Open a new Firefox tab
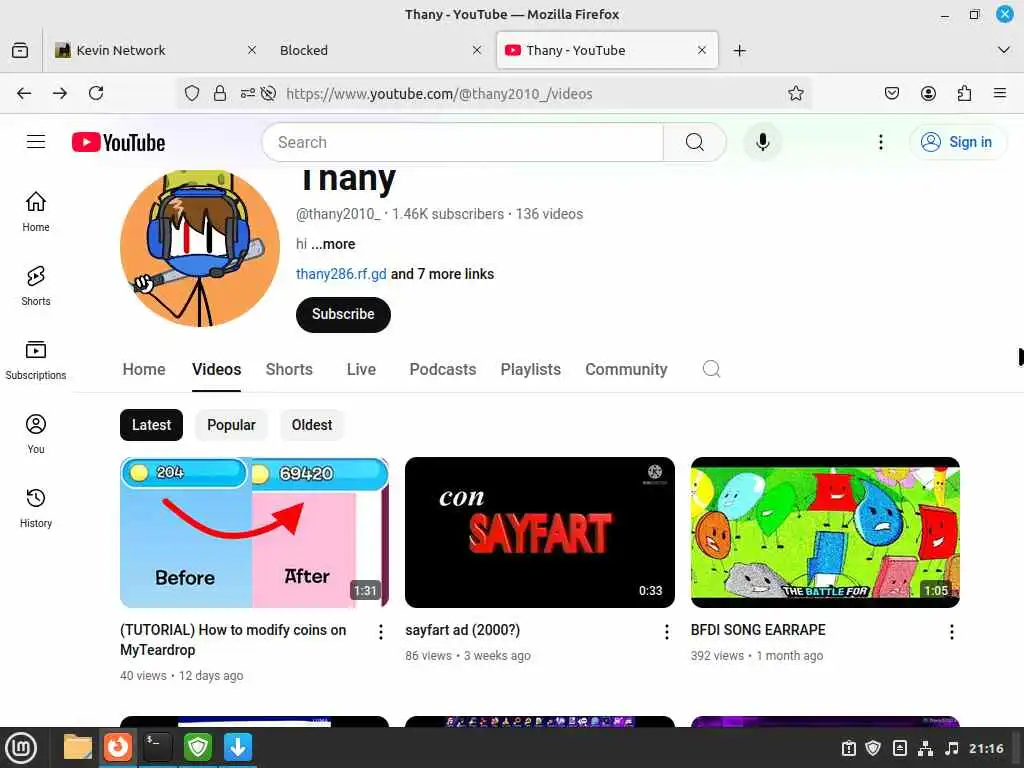This screenshot has width=1024, height=768. point(739,50)
